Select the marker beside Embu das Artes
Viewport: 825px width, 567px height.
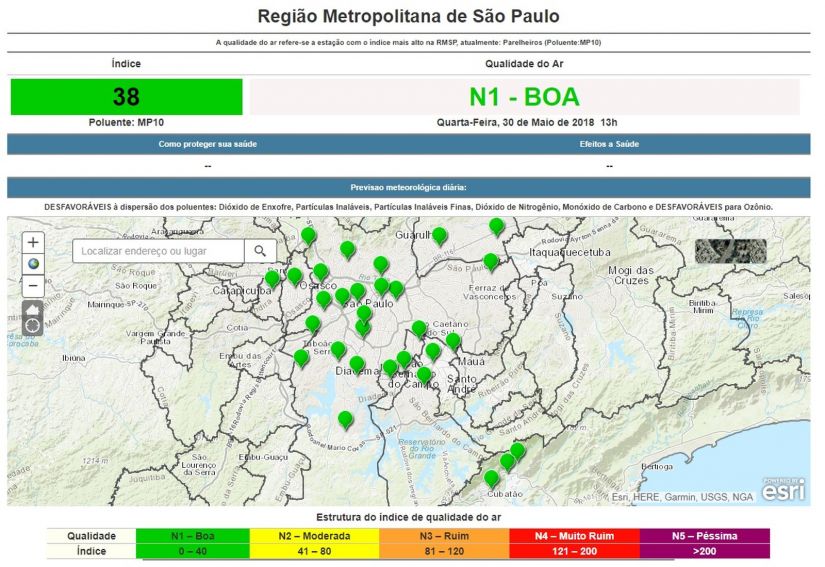pos(301,358)
